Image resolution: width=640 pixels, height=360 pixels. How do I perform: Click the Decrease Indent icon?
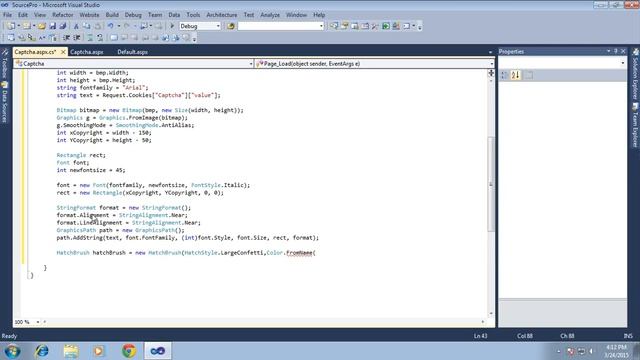point(66,38)
